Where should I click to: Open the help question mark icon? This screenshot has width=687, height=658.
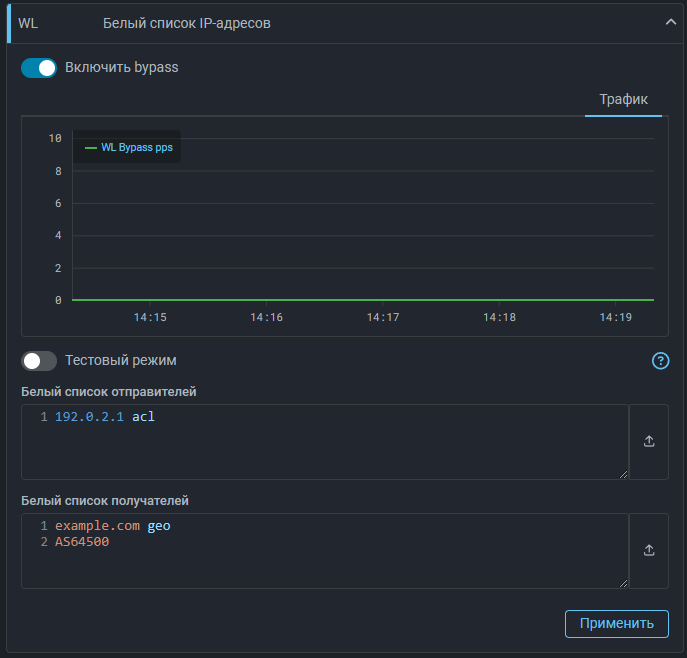pos(660,361)
